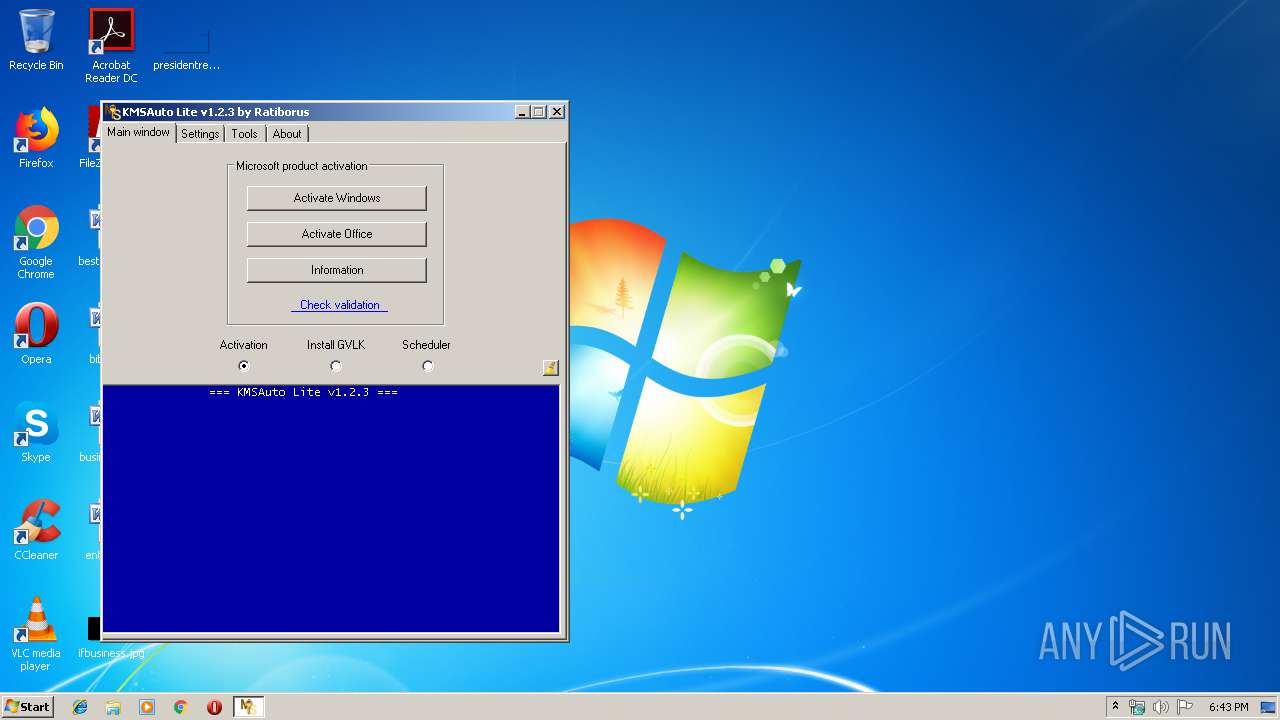Click the Information button
Screen dimensions: 1280x720
point(337,270)
